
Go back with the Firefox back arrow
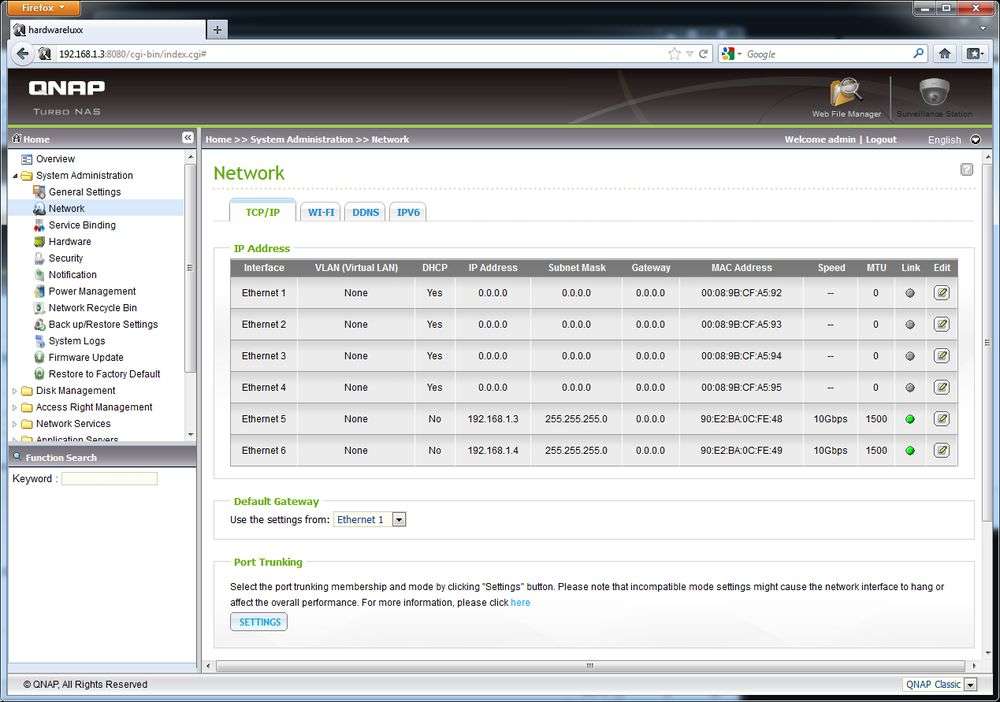click(22, 54)
